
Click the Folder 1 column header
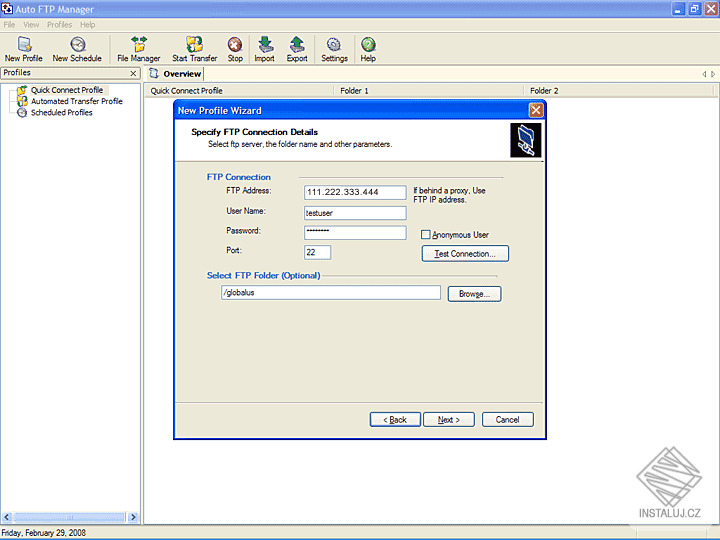coord(429,90)
